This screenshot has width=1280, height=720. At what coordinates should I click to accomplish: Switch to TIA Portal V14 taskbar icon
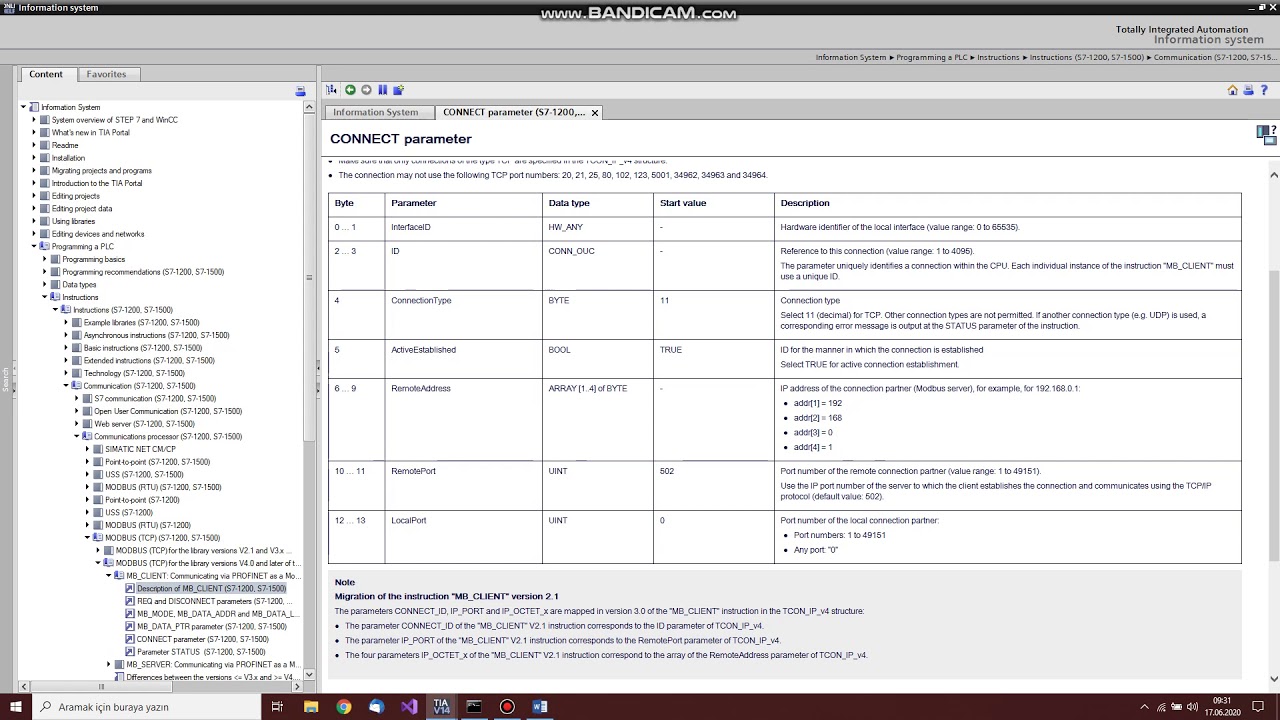point(441,707)
